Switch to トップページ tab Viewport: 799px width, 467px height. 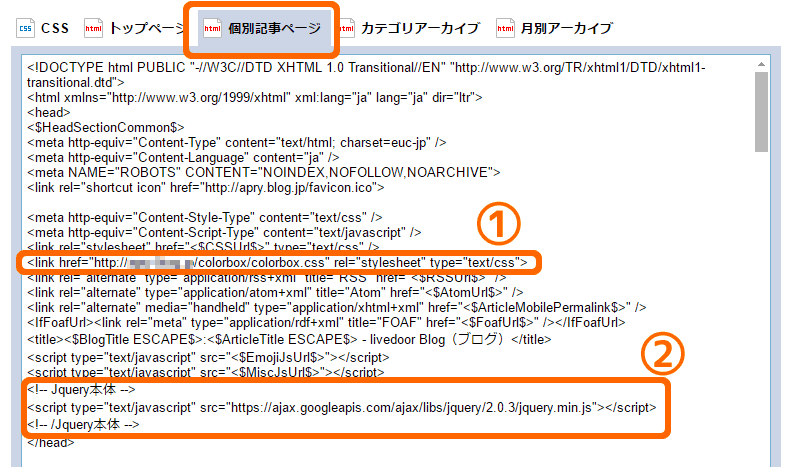coord(135,29)
